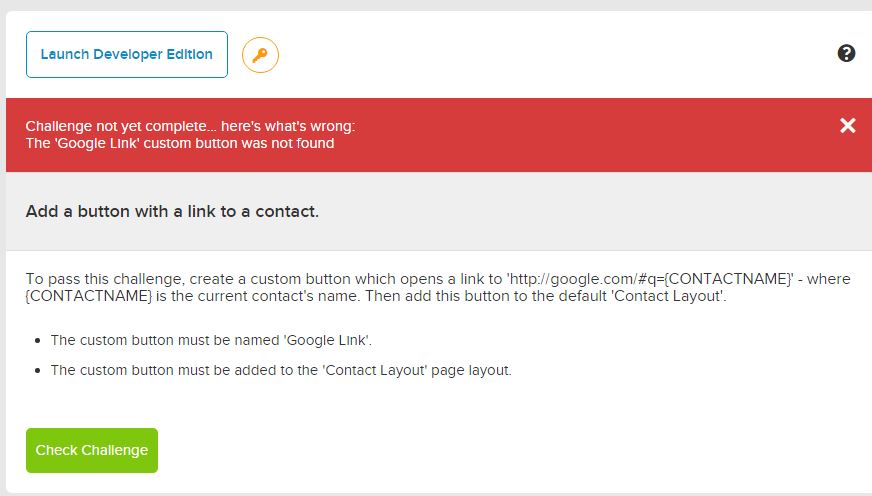The width and height of the screenshot is (872, 496).
Task: Click the 'added to the Contact Layout' bullet text
Action: (x=280, y=370)
